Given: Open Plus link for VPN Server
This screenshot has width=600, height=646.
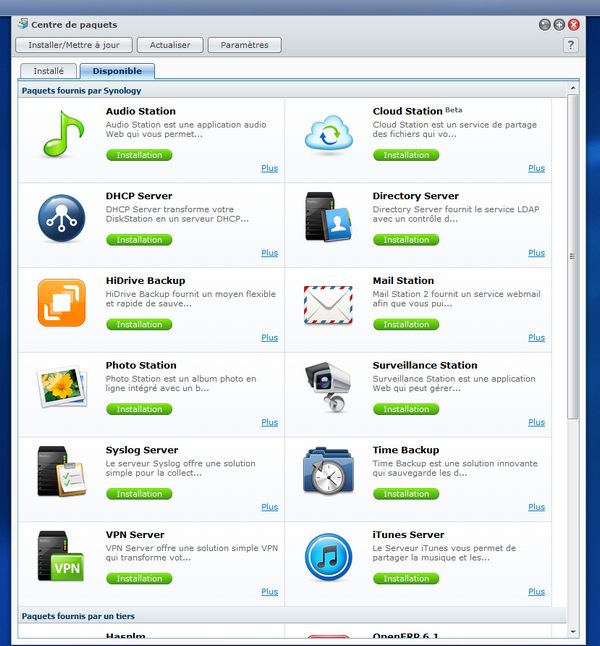Looking at the screenshot, I should click(x=270, y=592).
